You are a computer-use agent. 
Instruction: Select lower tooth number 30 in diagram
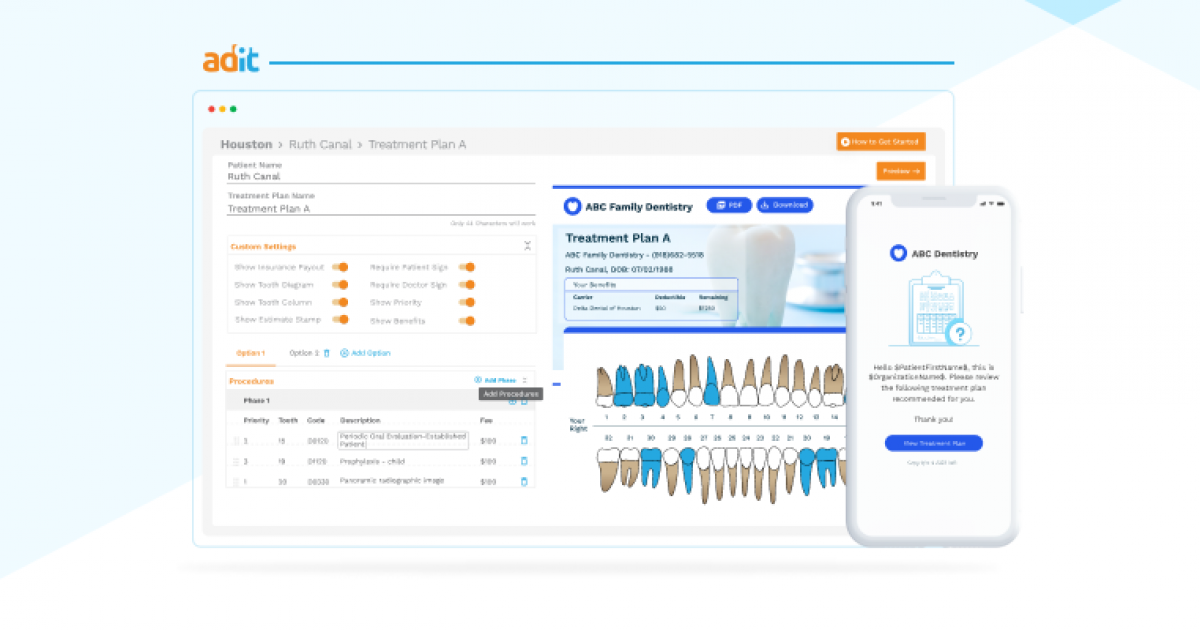(x=650, y=470)
